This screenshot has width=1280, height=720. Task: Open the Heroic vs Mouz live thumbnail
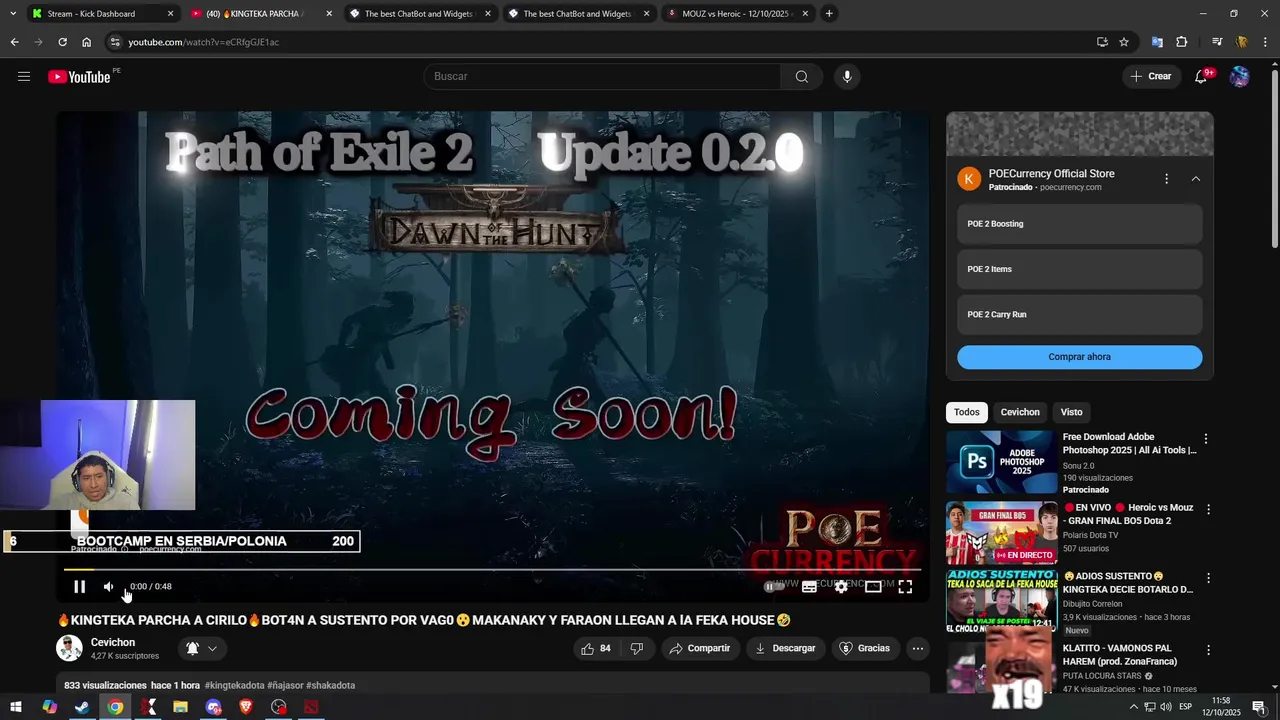(x=1001, y=533)
